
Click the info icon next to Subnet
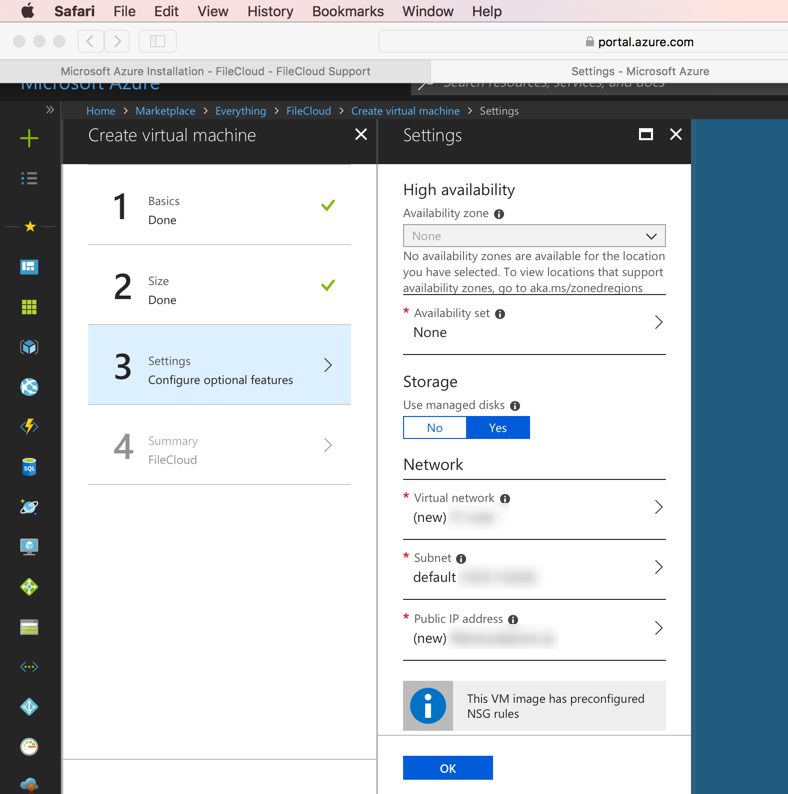point(461,559)
